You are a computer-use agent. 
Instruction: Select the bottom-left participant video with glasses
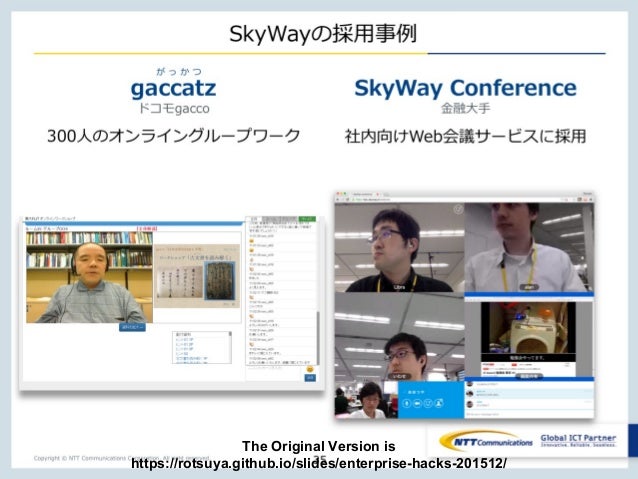(x=399, y=337)
